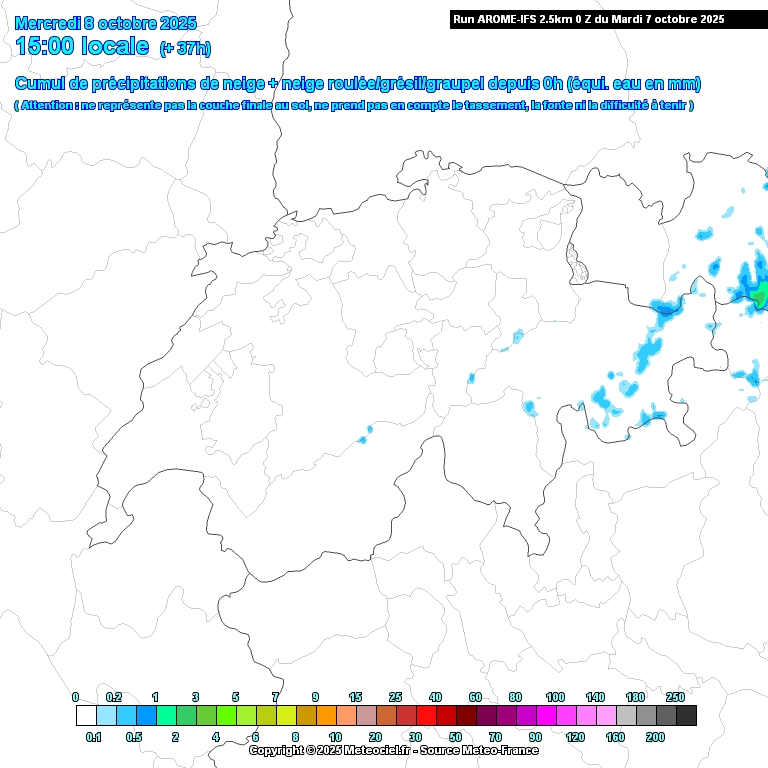Click the Cumul de précipitations de neige title
This screenshot has height=768, width=768.
click(x=358, y=84)
